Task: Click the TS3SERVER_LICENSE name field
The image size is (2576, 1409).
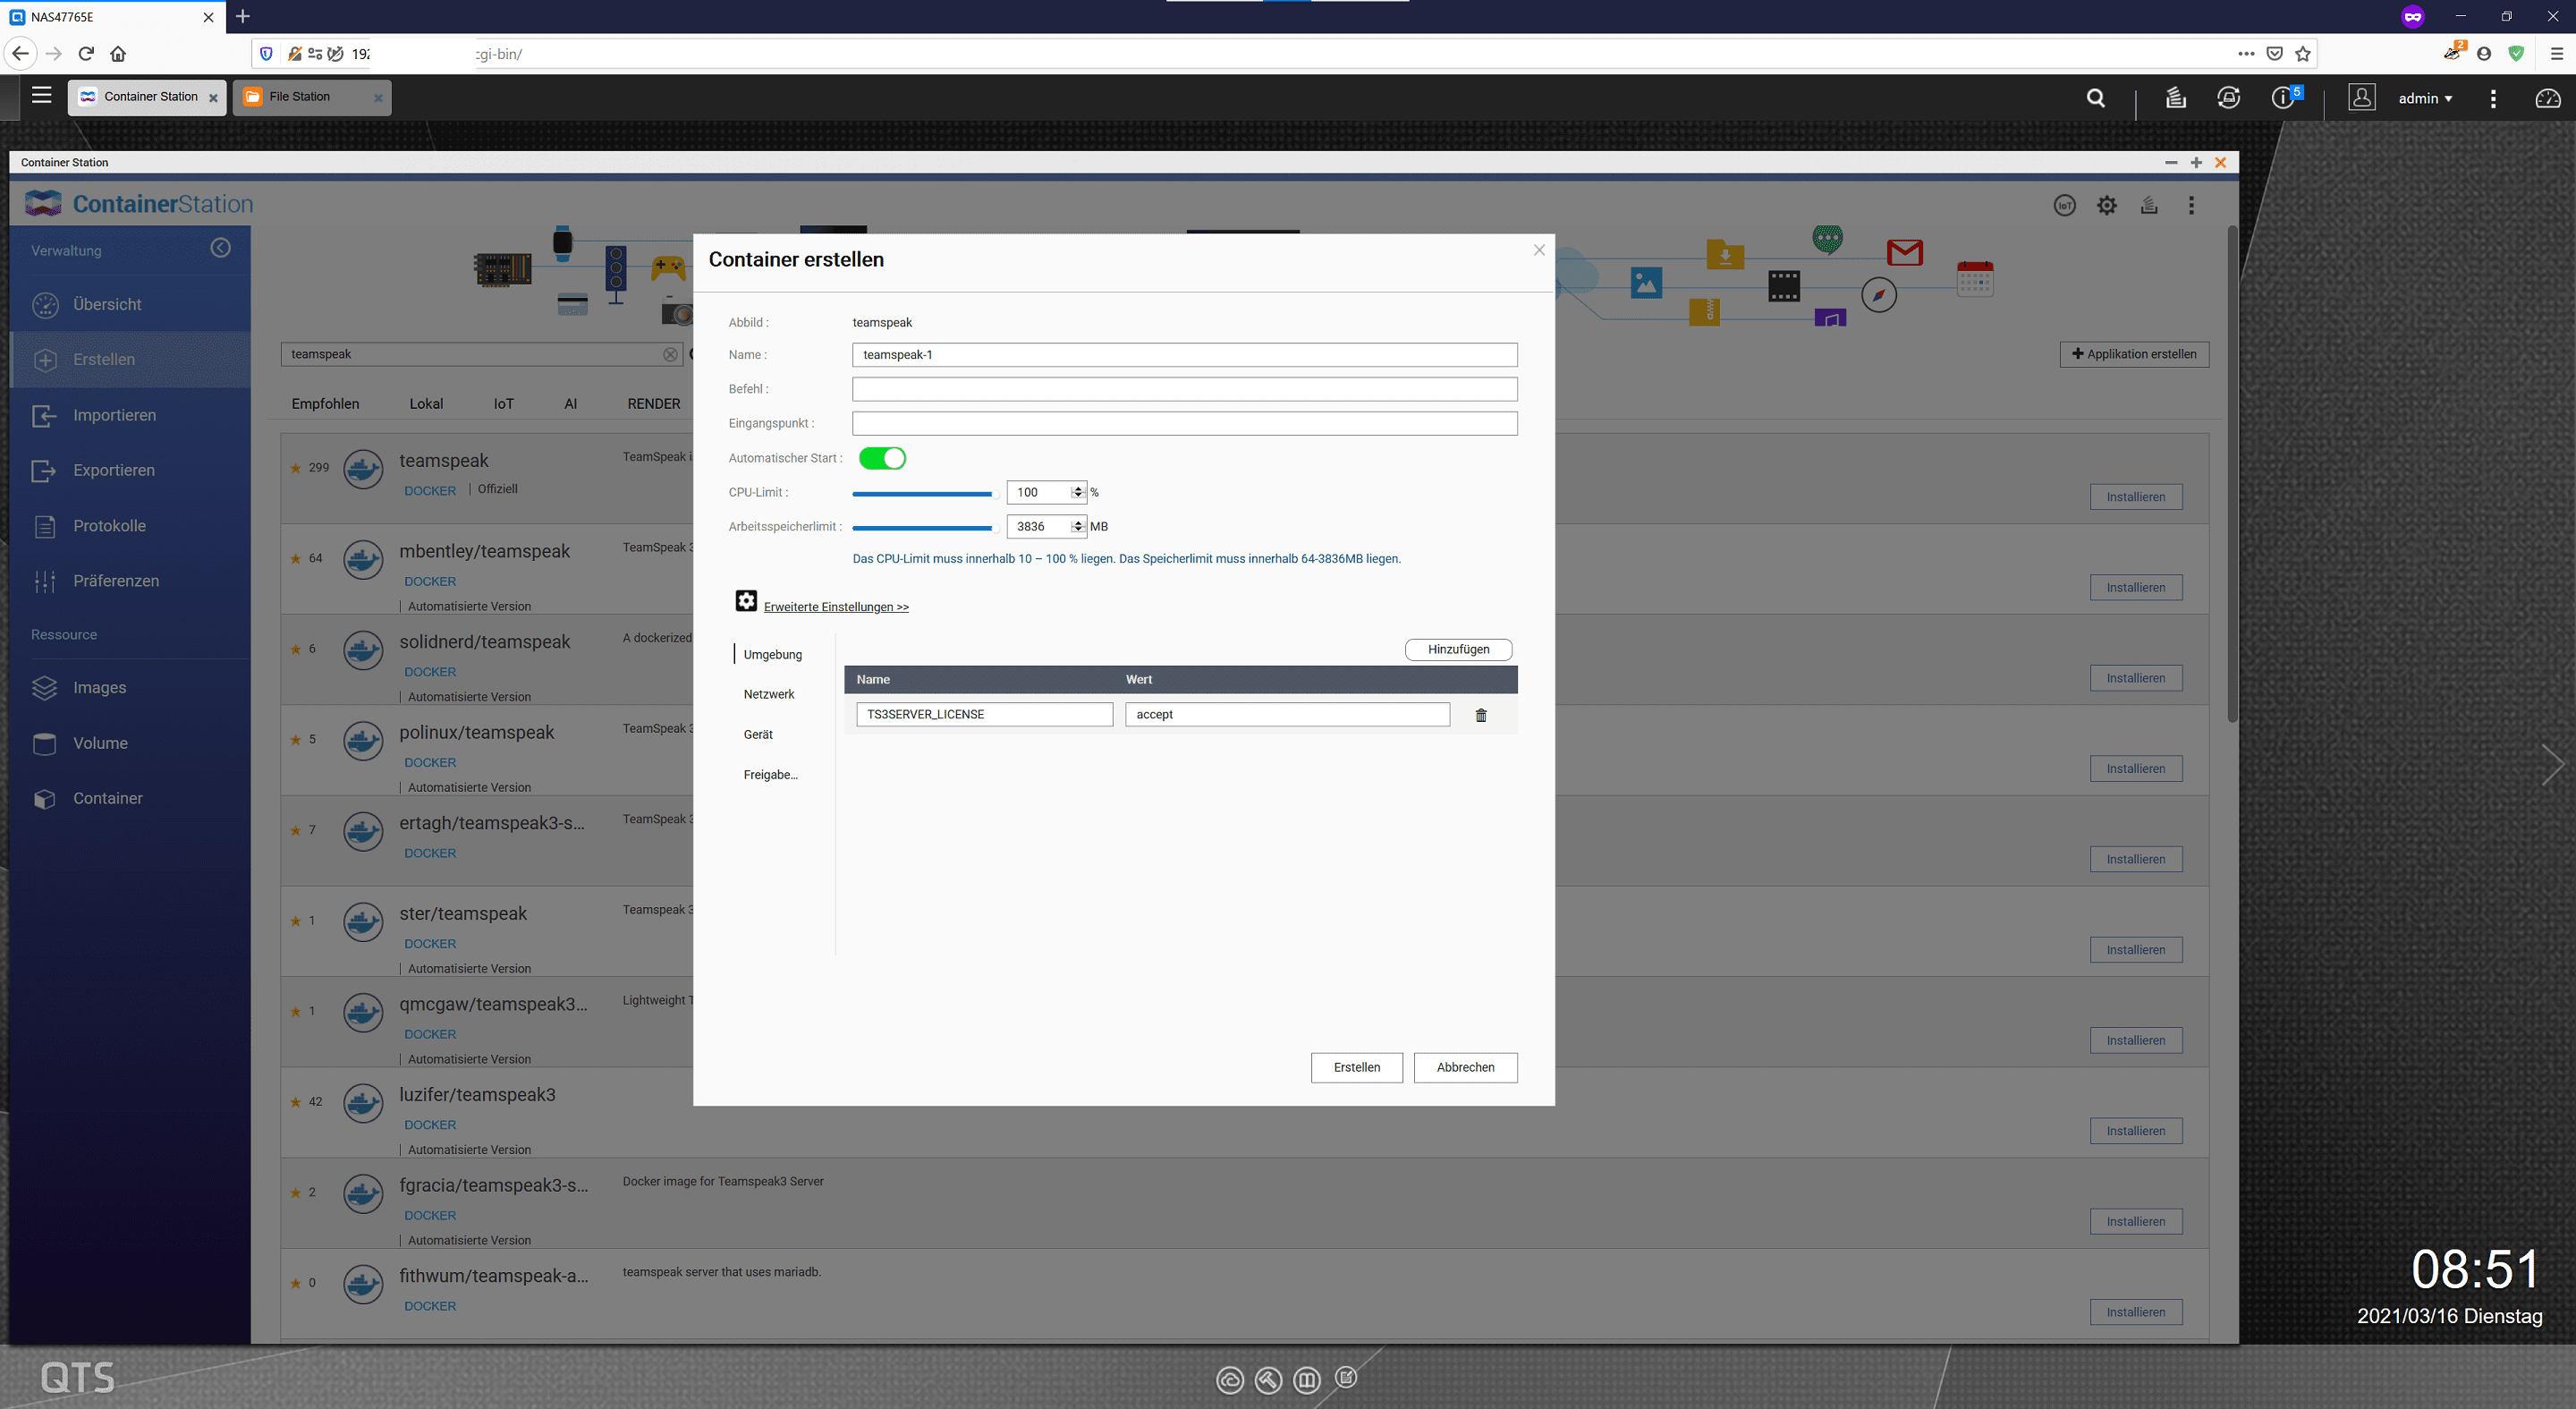Action: pyautogui.click(x=984, y=714)
